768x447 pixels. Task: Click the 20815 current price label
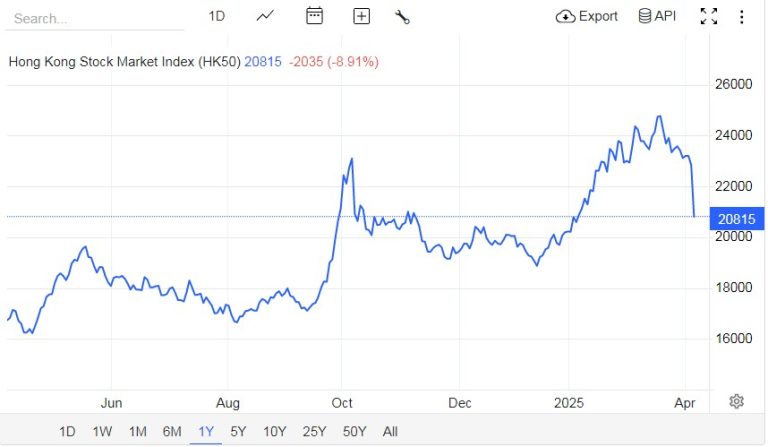(737, 218)
